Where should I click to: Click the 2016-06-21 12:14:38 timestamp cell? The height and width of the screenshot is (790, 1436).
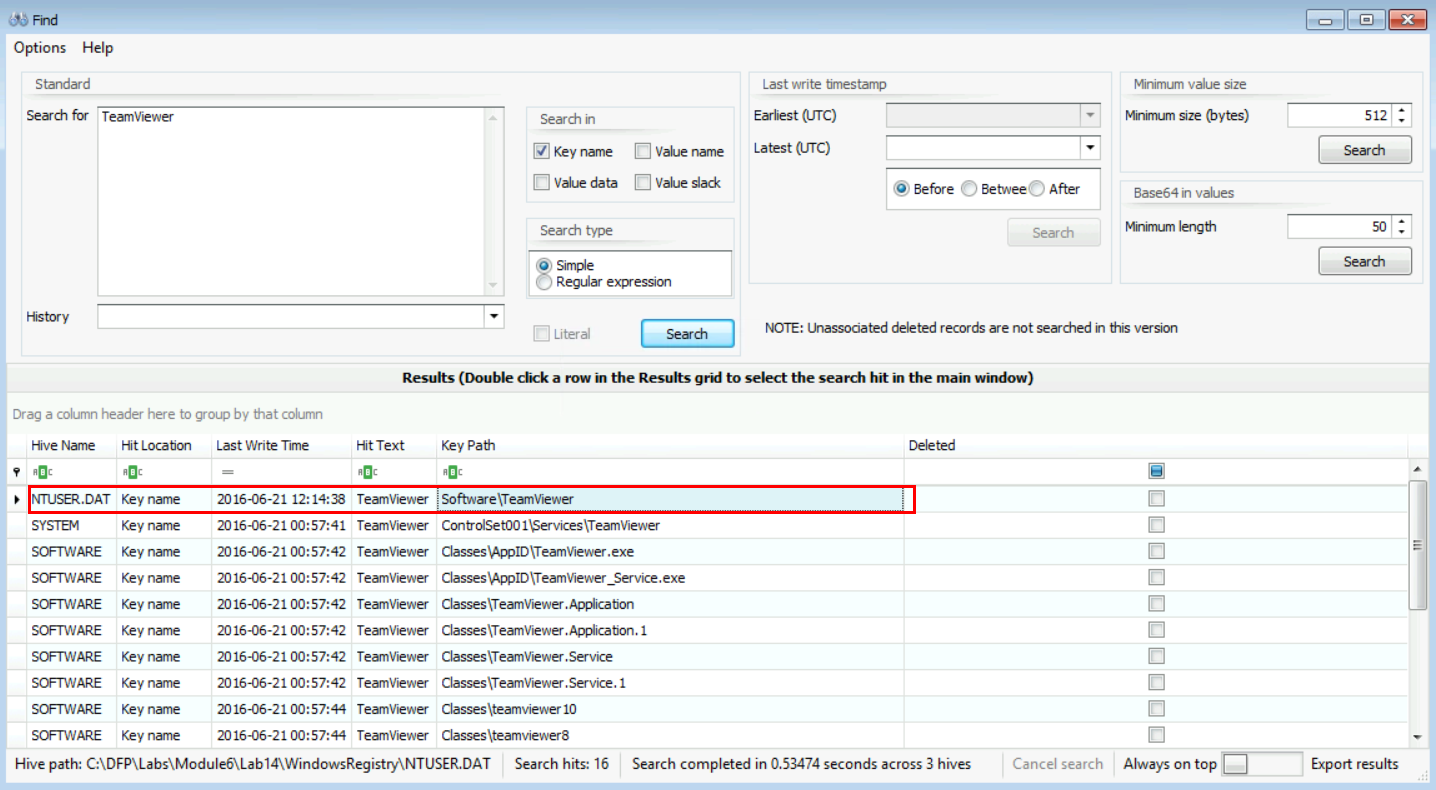coord(281,499)
